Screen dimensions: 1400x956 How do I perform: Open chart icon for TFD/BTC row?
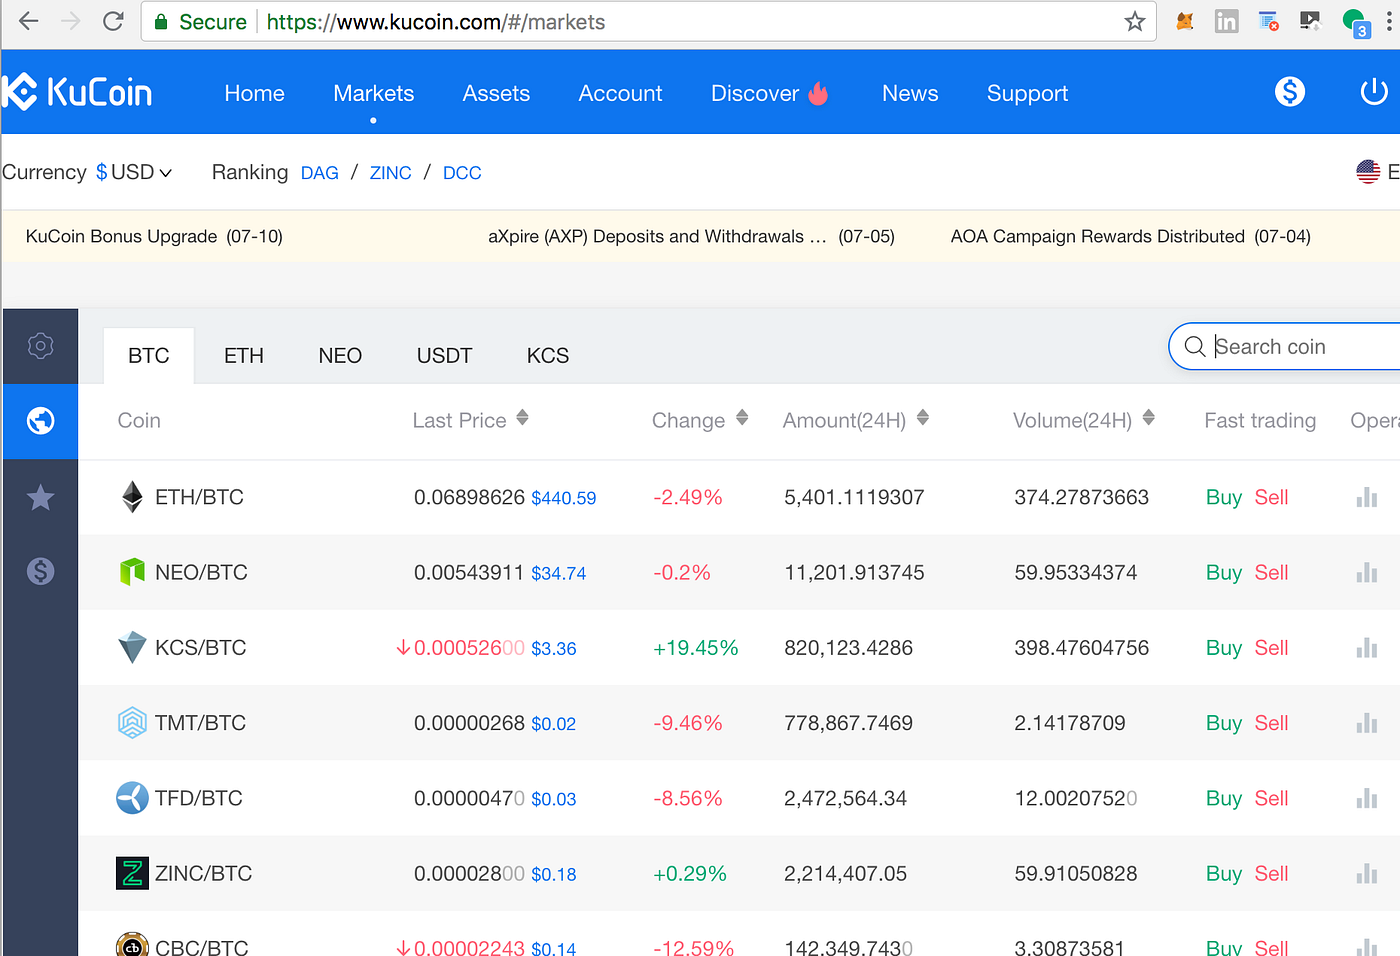1366,798
